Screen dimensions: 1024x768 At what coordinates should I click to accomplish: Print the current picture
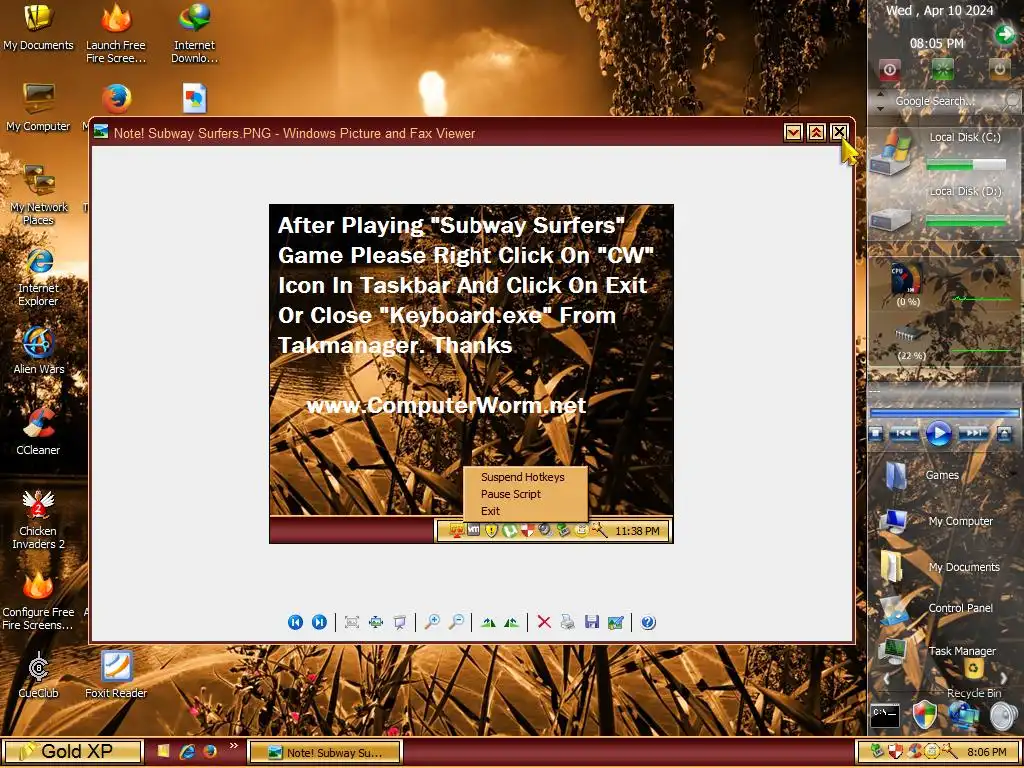[568, 622]
